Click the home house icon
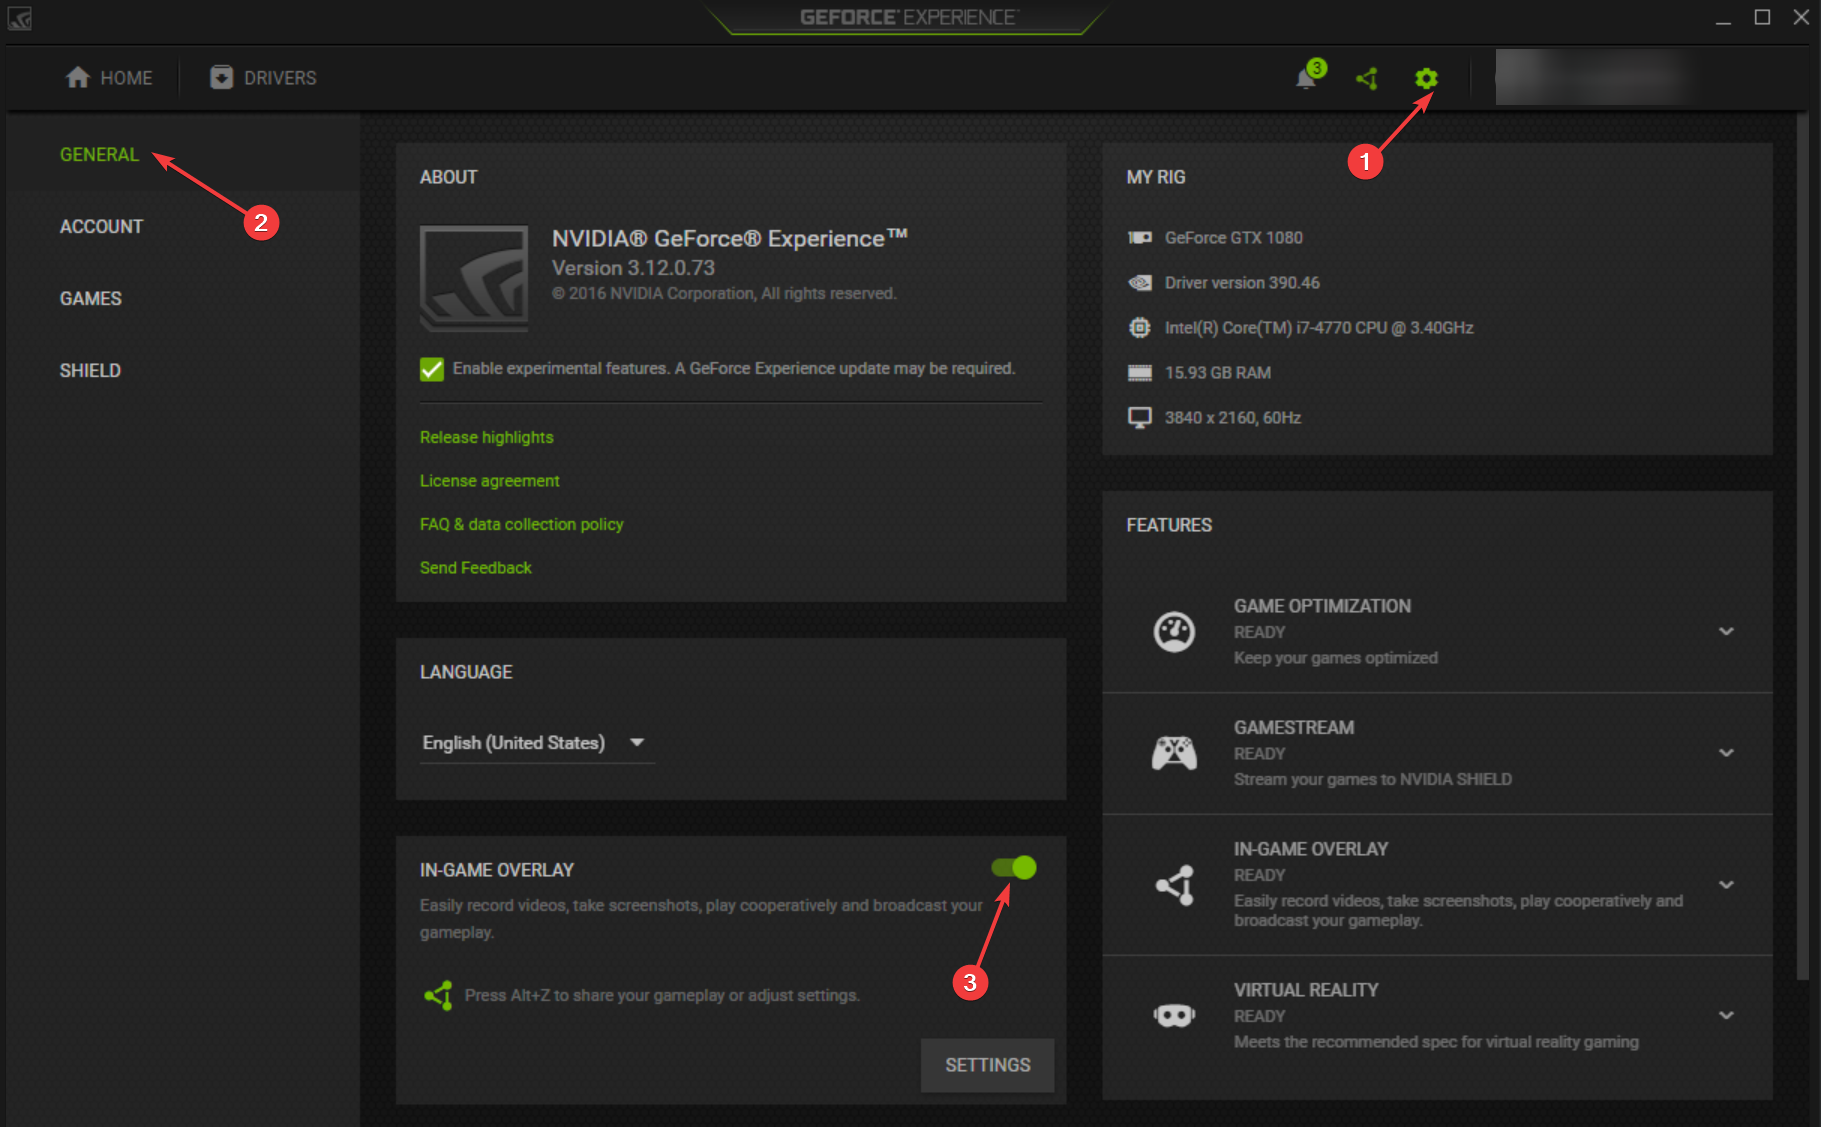This screenshot has height=1127, width=1821. pyautogui.click(x=78, y=77)
